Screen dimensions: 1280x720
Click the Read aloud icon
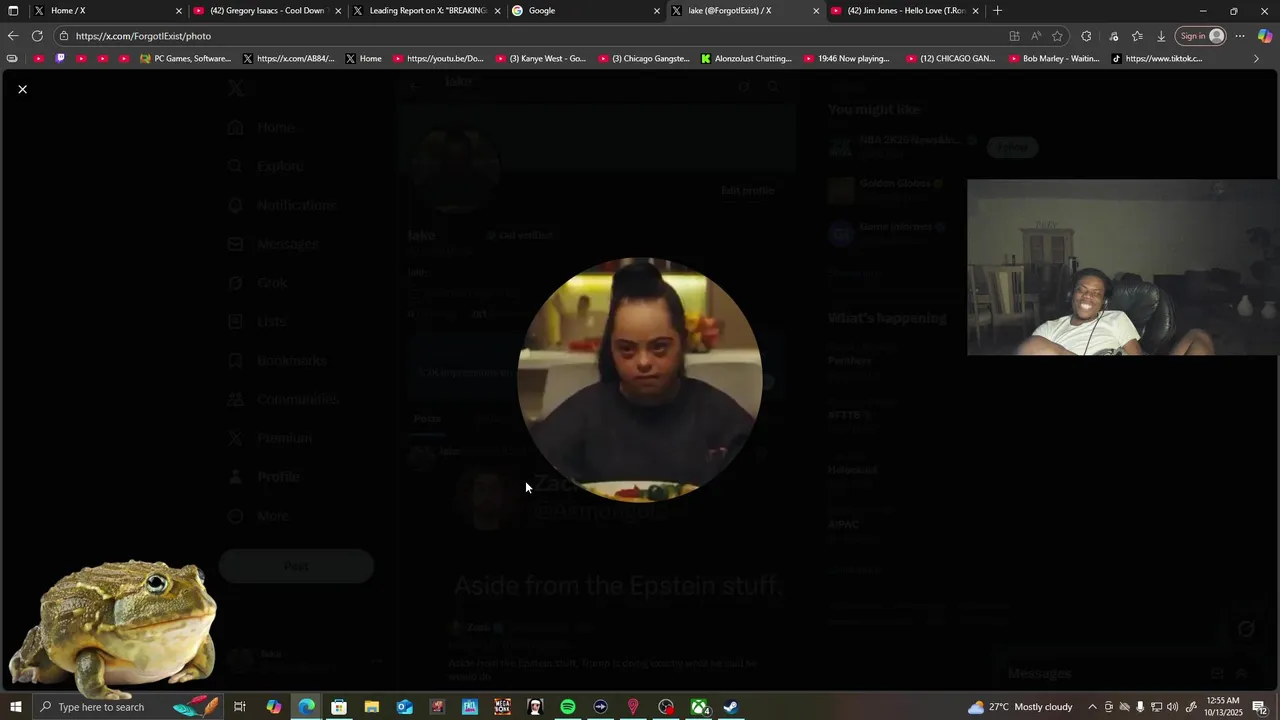click(1036, 36)
